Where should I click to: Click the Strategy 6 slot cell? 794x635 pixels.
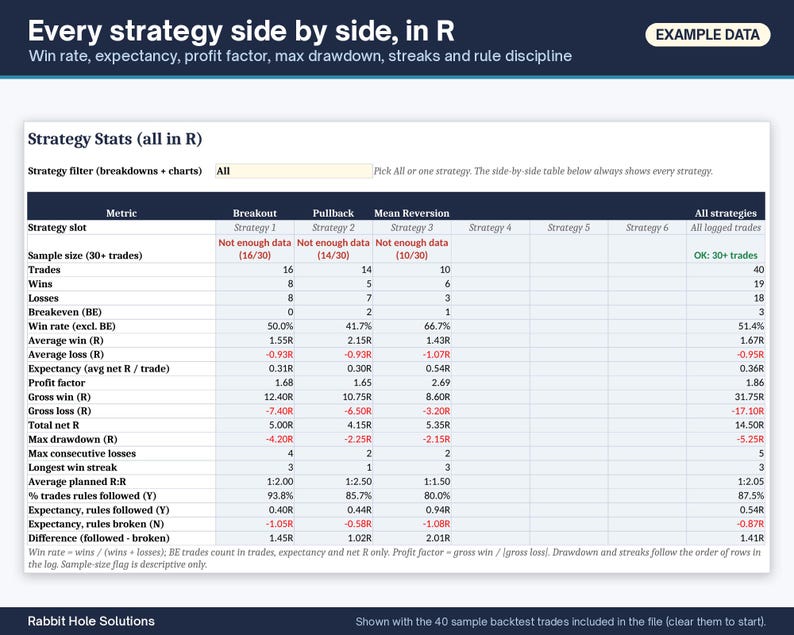[647, 227]
